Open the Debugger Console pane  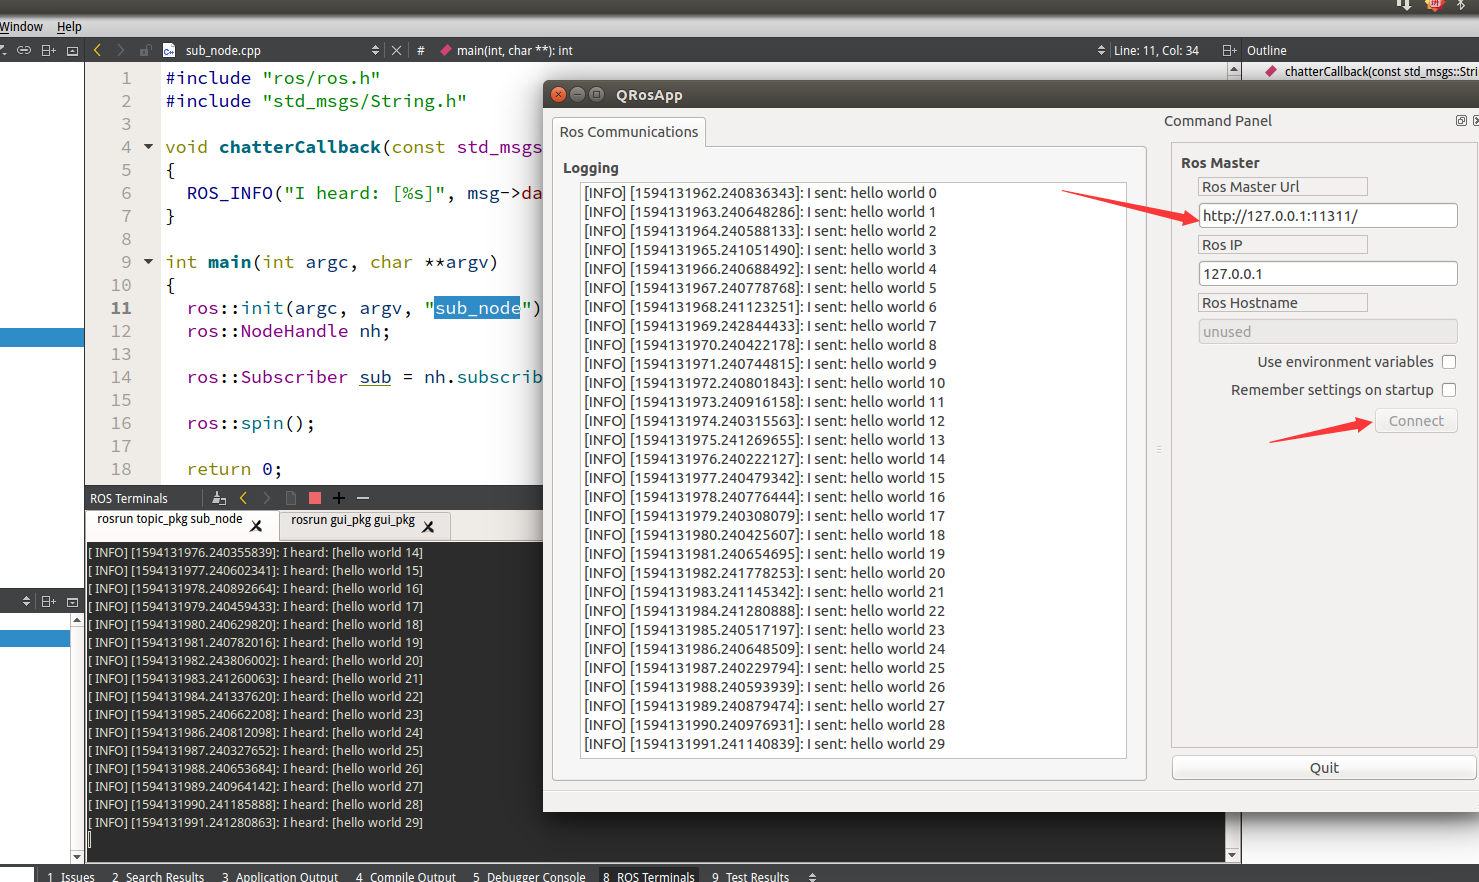pos(529,876)
